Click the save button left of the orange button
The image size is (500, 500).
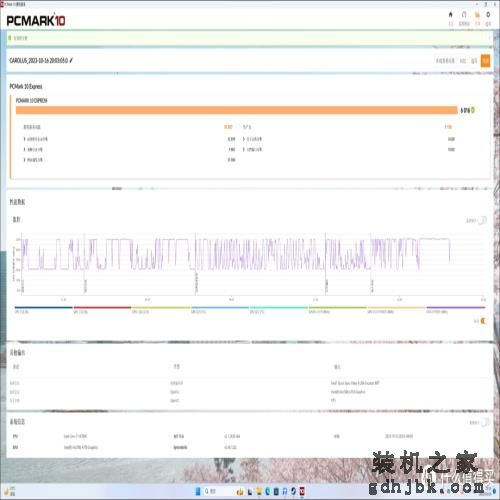coord(474,61)
